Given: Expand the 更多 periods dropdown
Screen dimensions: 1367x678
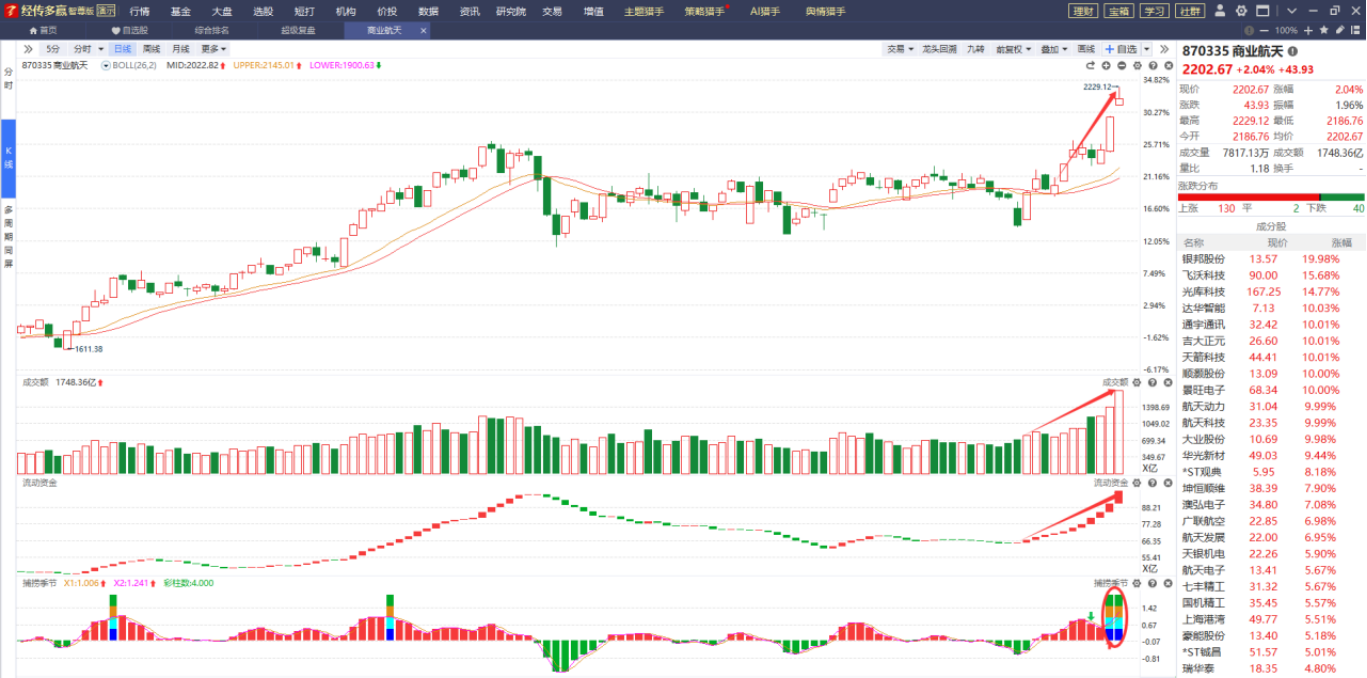Looking at the screenshot, I should click(213, 49).
